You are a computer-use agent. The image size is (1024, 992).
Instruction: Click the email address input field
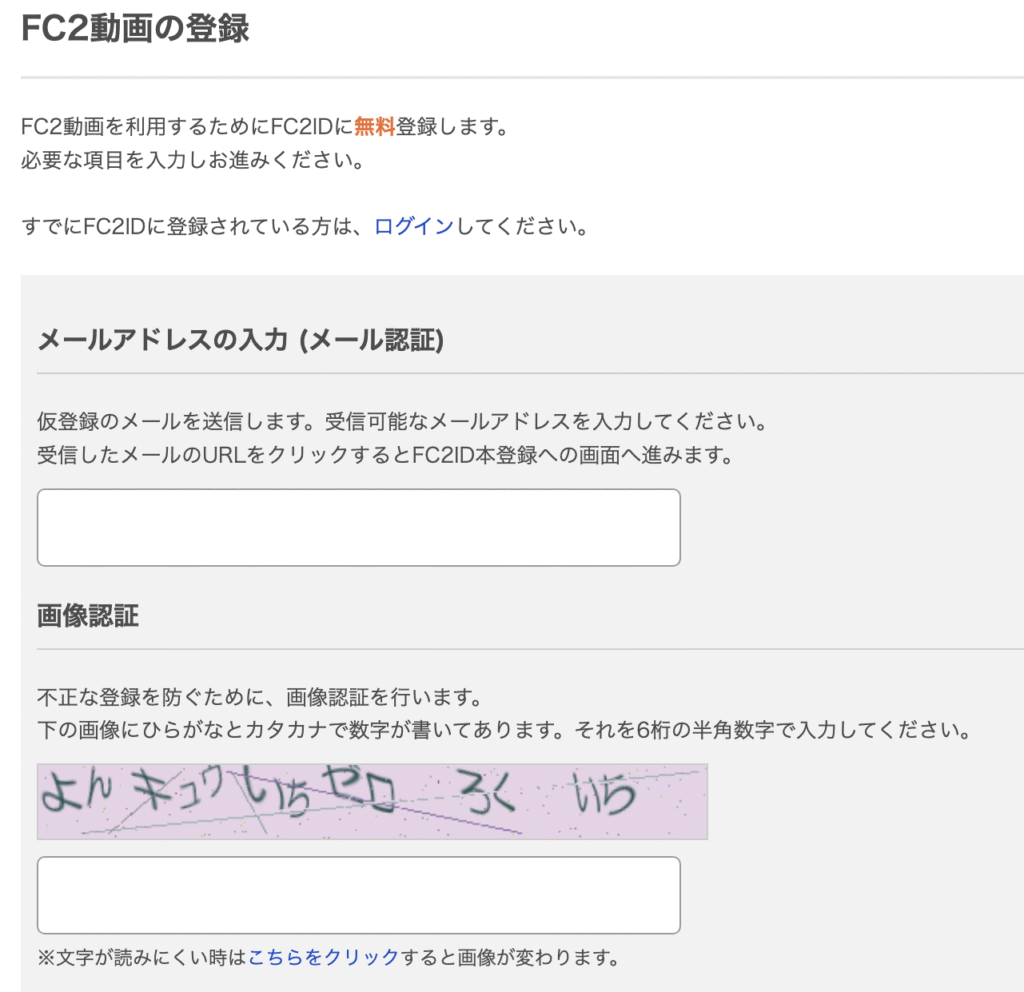point(358,527)
